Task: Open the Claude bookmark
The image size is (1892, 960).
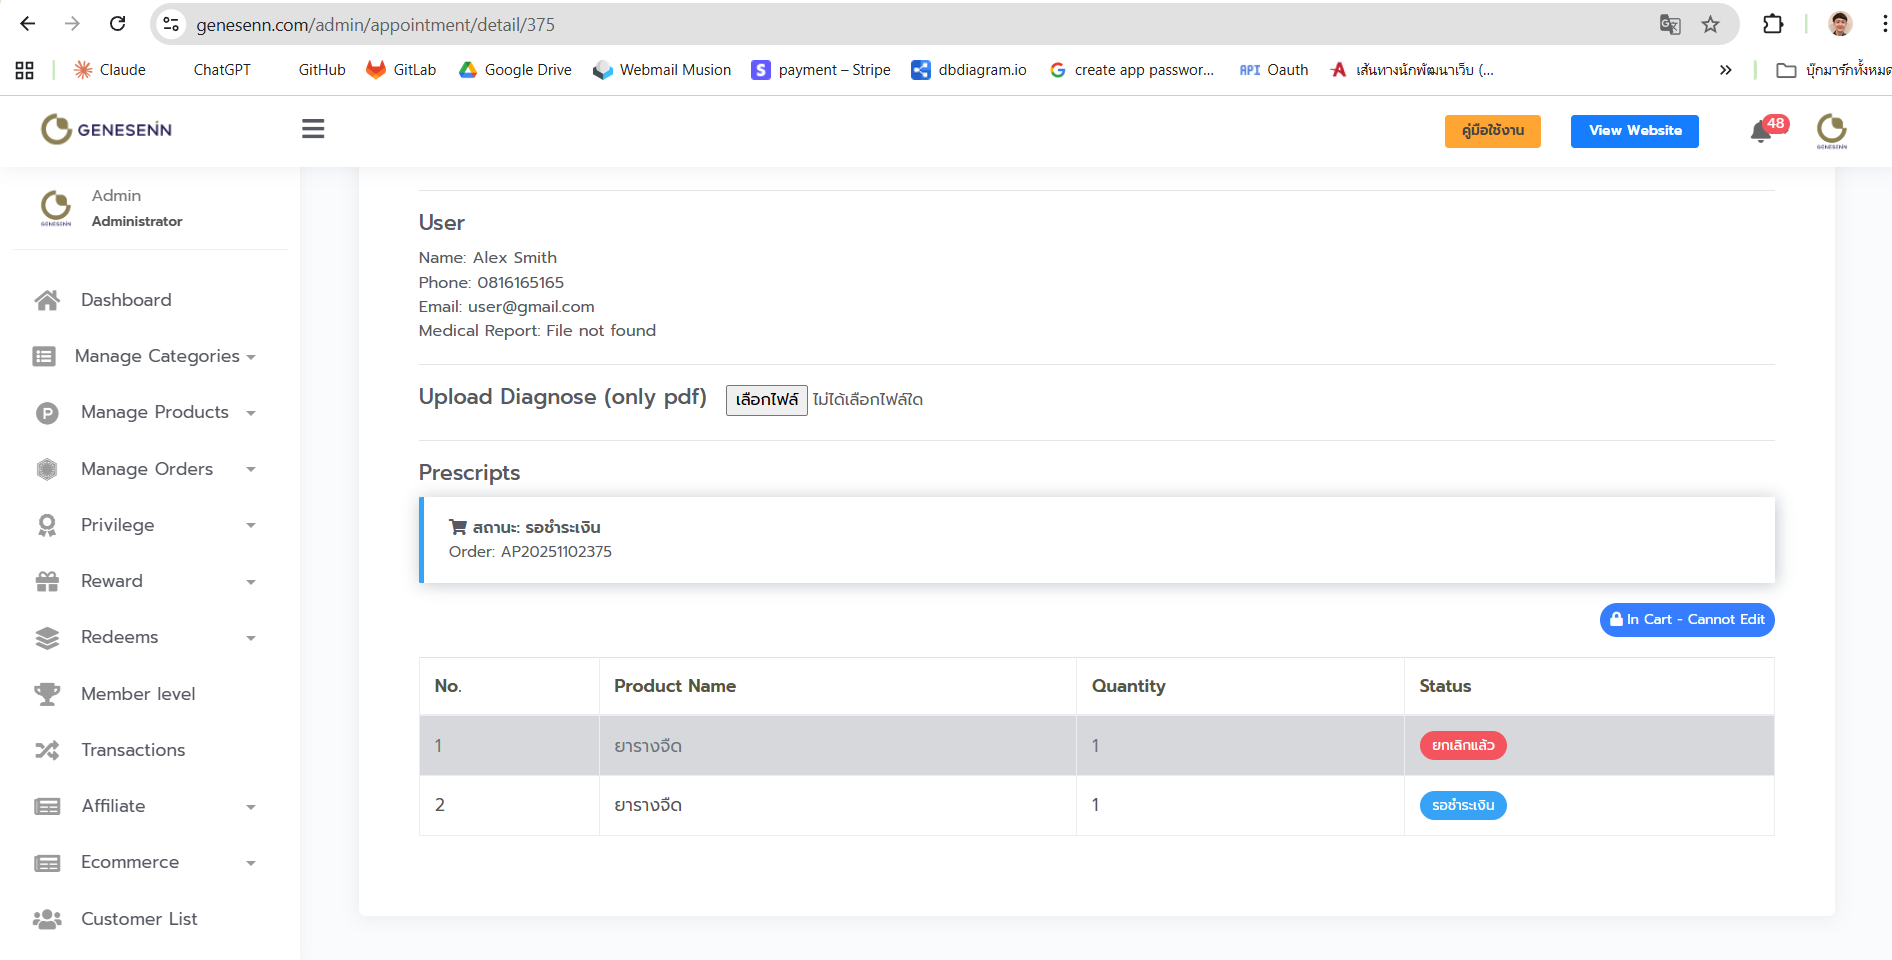Action: pyautogui.click(x=110, y=70)
